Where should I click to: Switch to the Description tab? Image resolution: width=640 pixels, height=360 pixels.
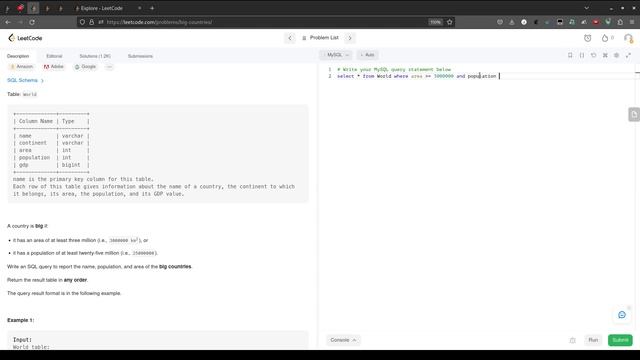point(18,56)
